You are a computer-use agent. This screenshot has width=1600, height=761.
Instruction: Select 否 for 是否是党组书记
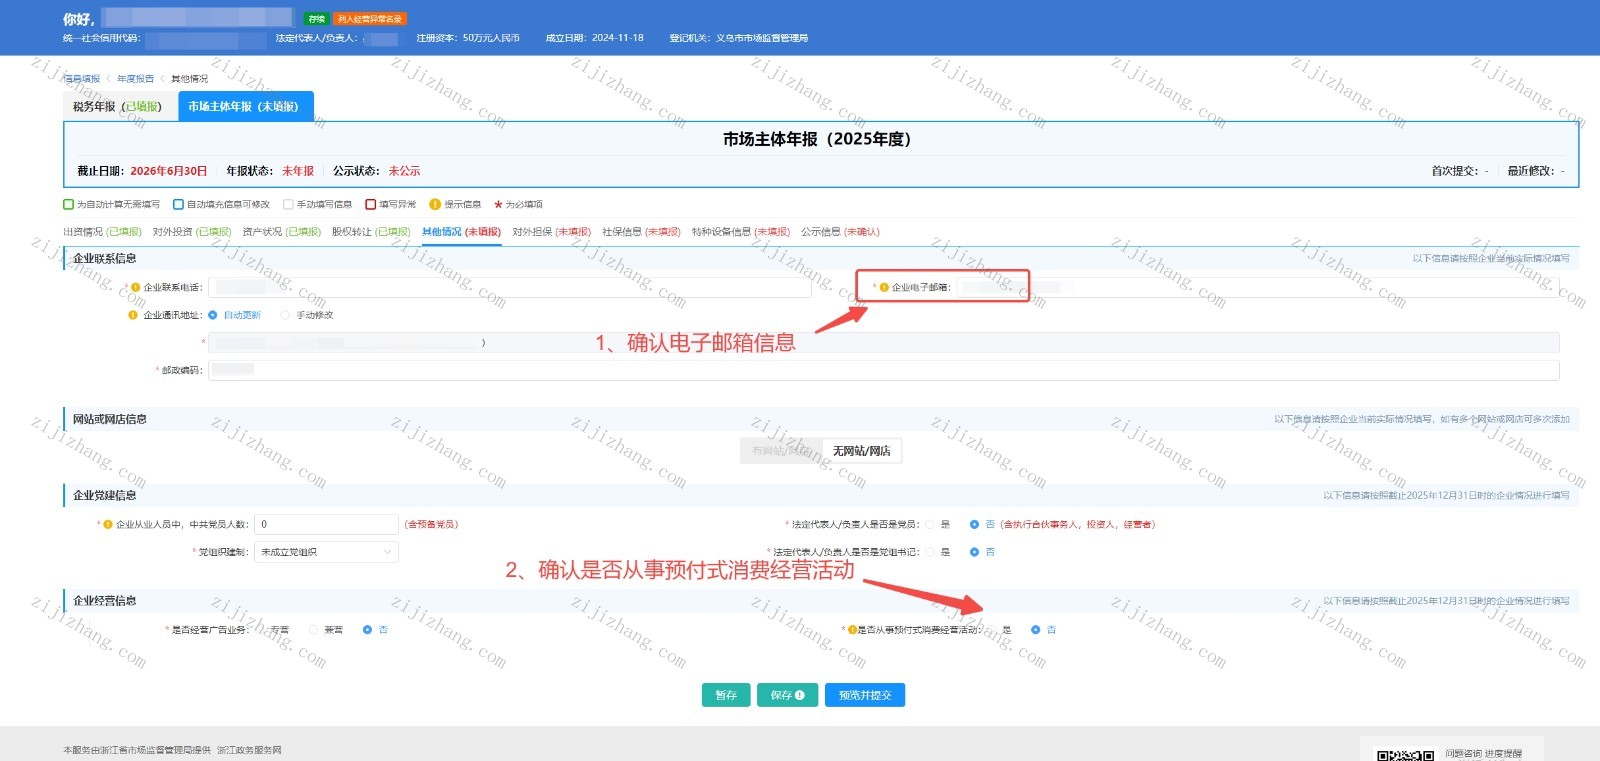974,552
